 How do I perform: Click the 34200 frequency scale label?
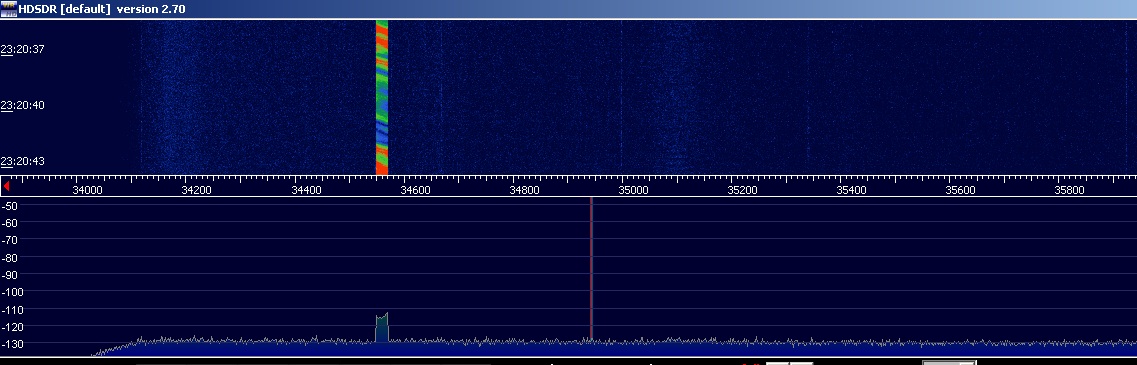196,190
